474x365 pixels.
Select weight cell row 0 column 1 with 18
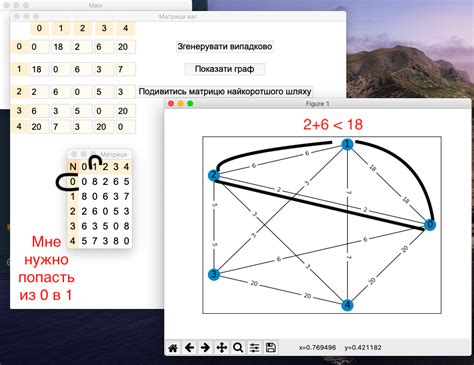click(61, 47)
